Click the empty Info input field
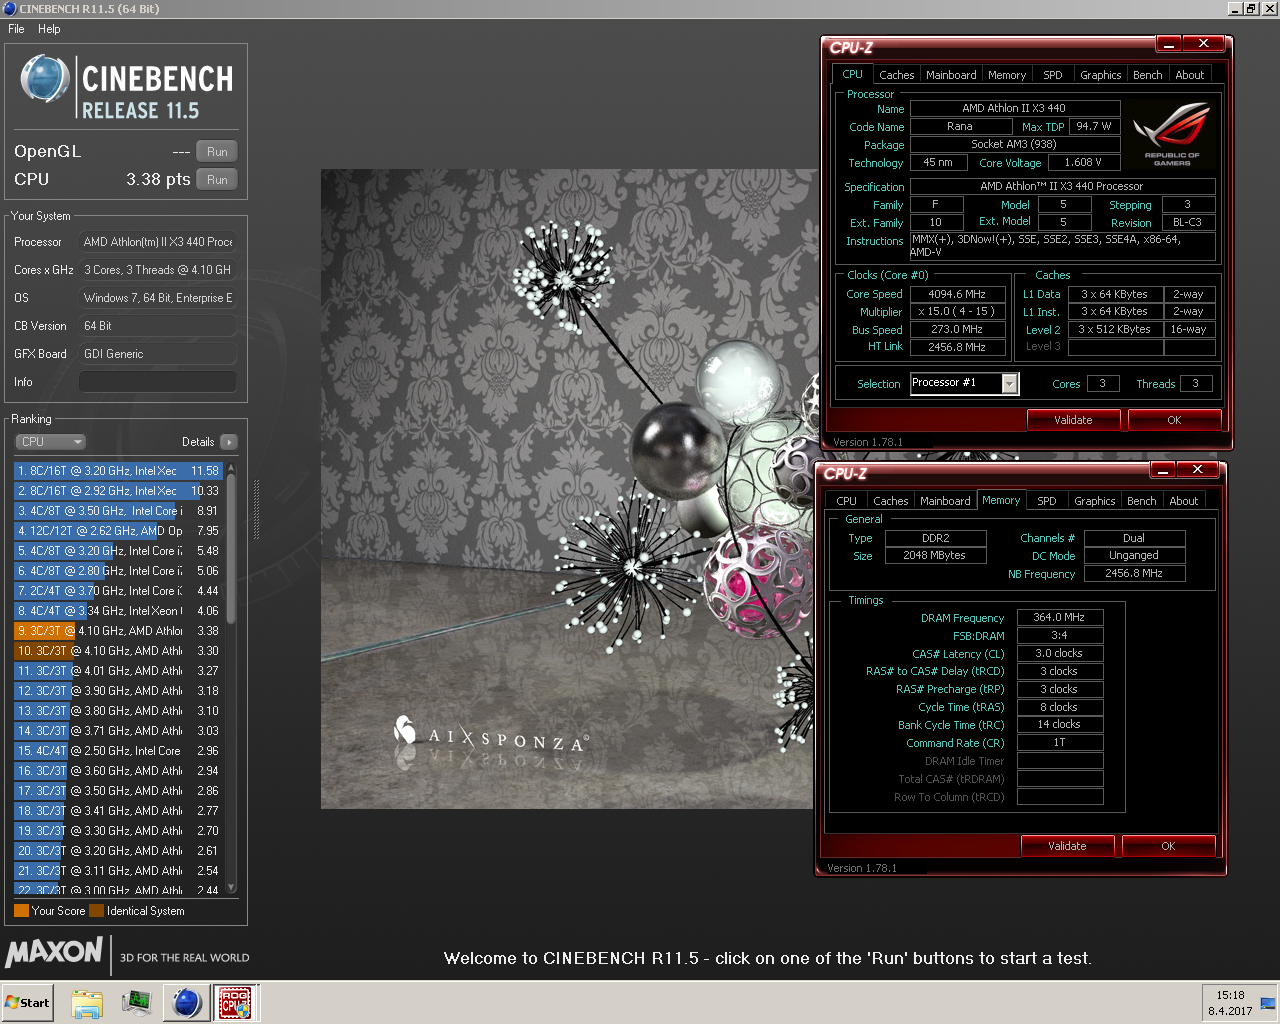Viewport: 1280px width, 1024px height. 158,382
